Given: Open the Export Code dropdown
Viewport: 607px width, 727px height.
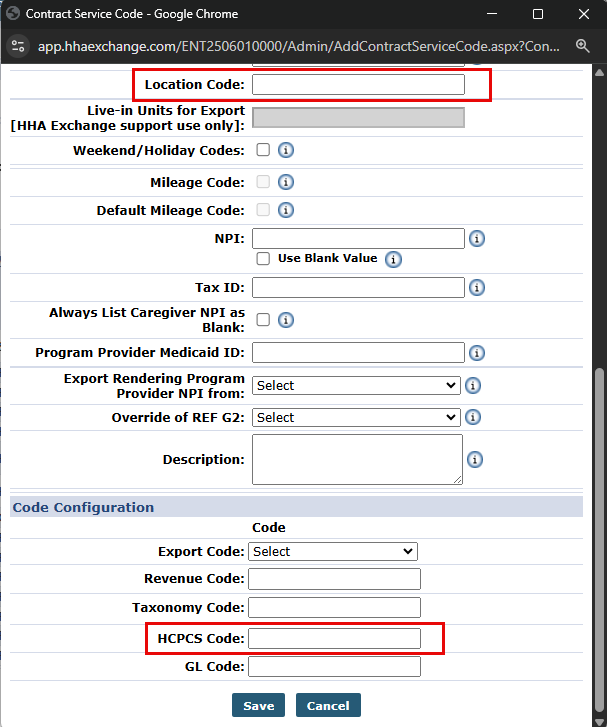Looking at the screenshot, I should pos(333,551).
